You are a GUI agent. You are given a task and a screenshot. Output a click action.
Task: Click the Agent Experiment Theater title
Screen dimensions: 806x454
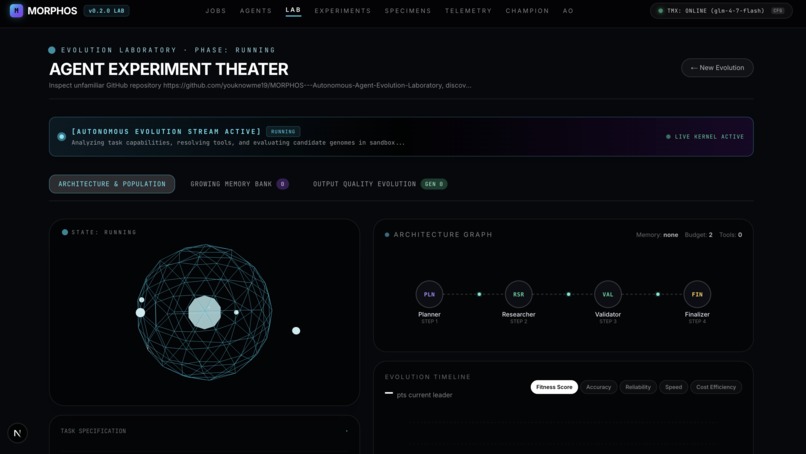coord(169,69)
